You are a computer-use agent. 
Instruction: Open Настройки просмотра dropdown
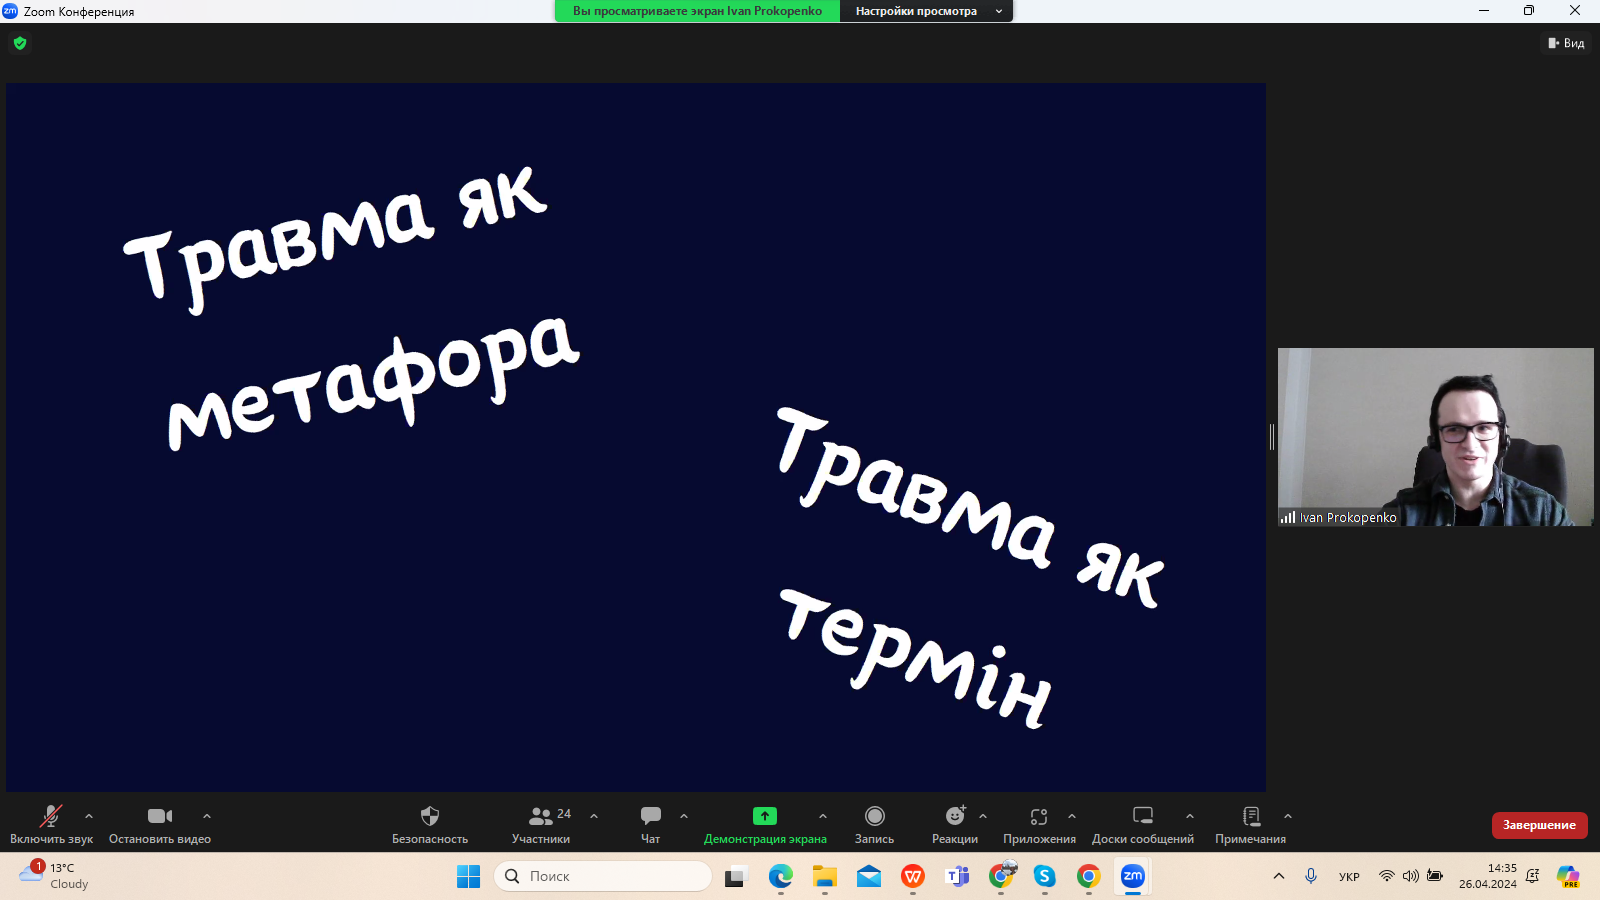tap(926, 11)
